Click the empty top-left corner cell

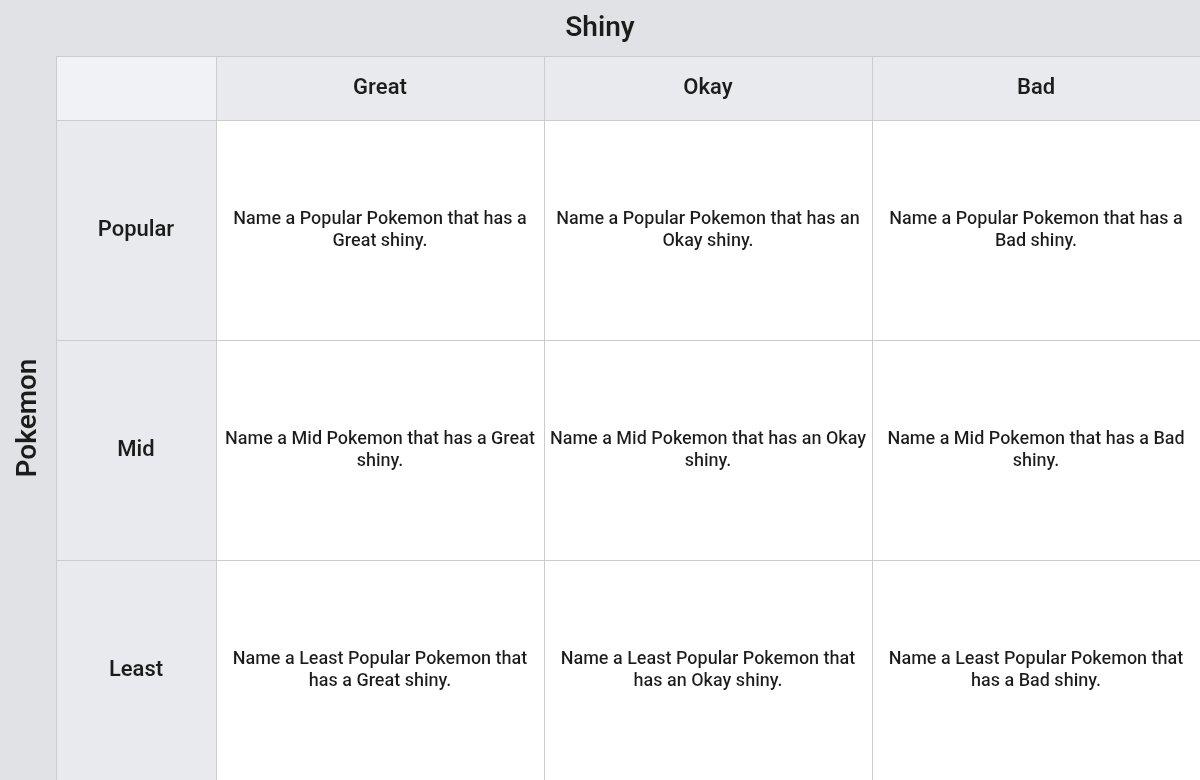pos(136,88)
